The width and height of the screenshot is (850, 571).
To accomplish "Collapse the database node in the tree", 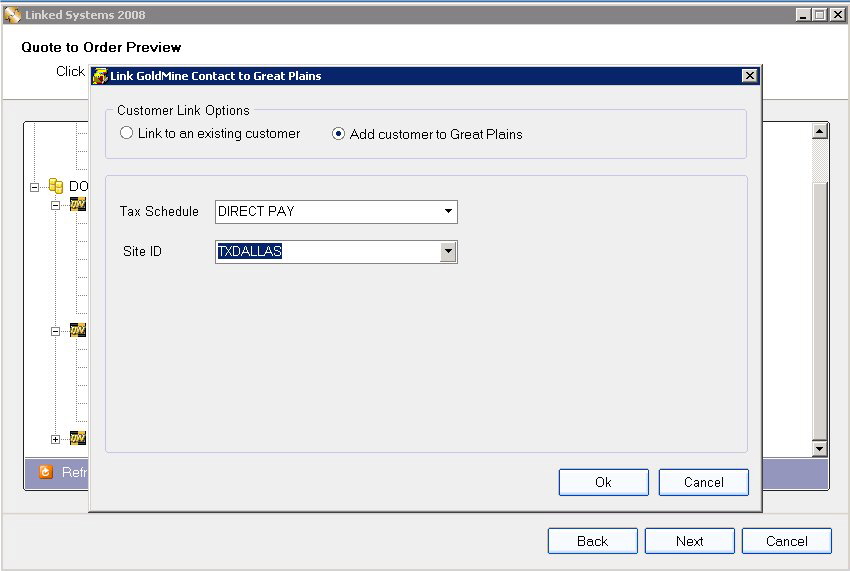I will coord(35,188).
